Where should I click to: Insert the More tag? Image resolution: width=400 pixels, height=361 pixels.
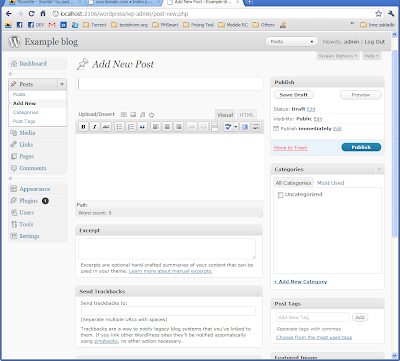pyautogui.click(x=215, y=127)
